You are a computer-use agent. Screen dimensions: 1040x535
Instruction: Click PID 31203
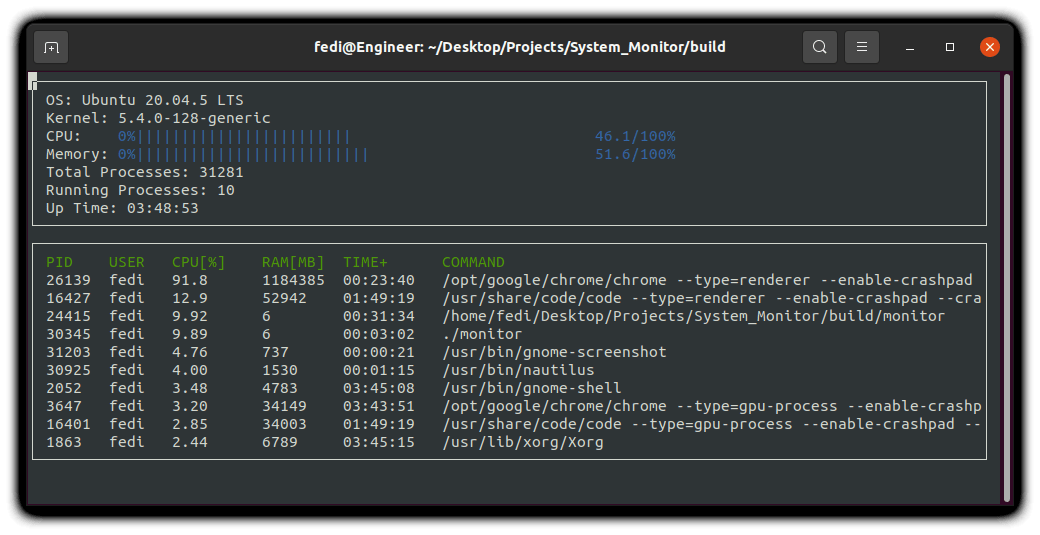pyautogui.click(x=68, y=352)
